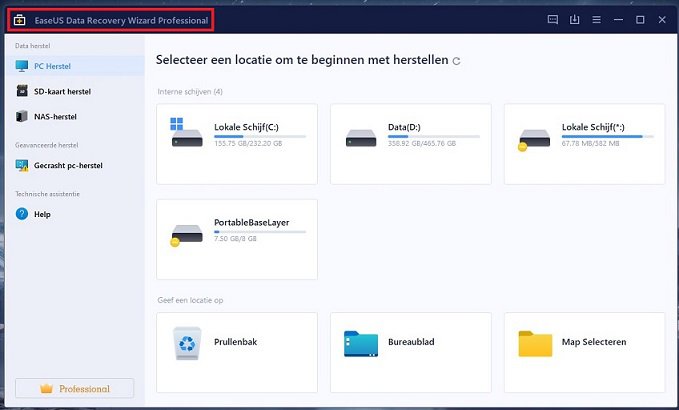Maximize the EaseUS window
Viewport: 679px width, 410px height.
(x=640, y=19)
